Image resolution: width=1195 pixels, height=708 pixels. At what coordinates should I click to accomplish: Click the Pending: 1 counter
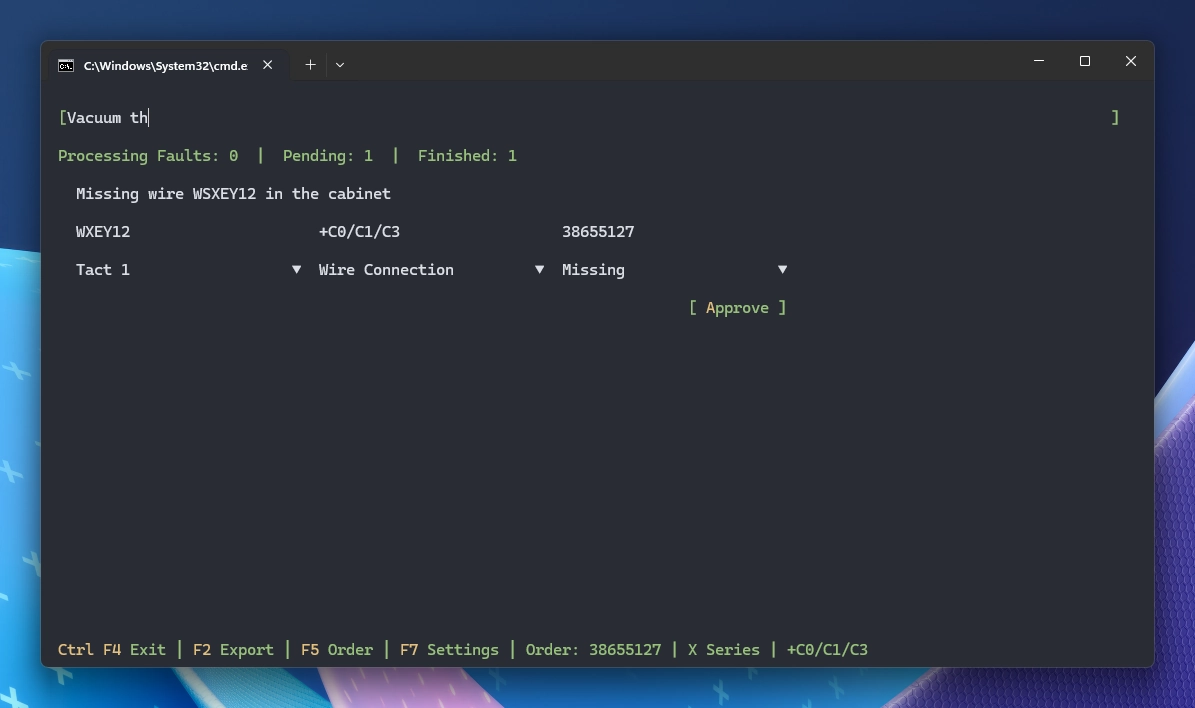pos(327,155)
